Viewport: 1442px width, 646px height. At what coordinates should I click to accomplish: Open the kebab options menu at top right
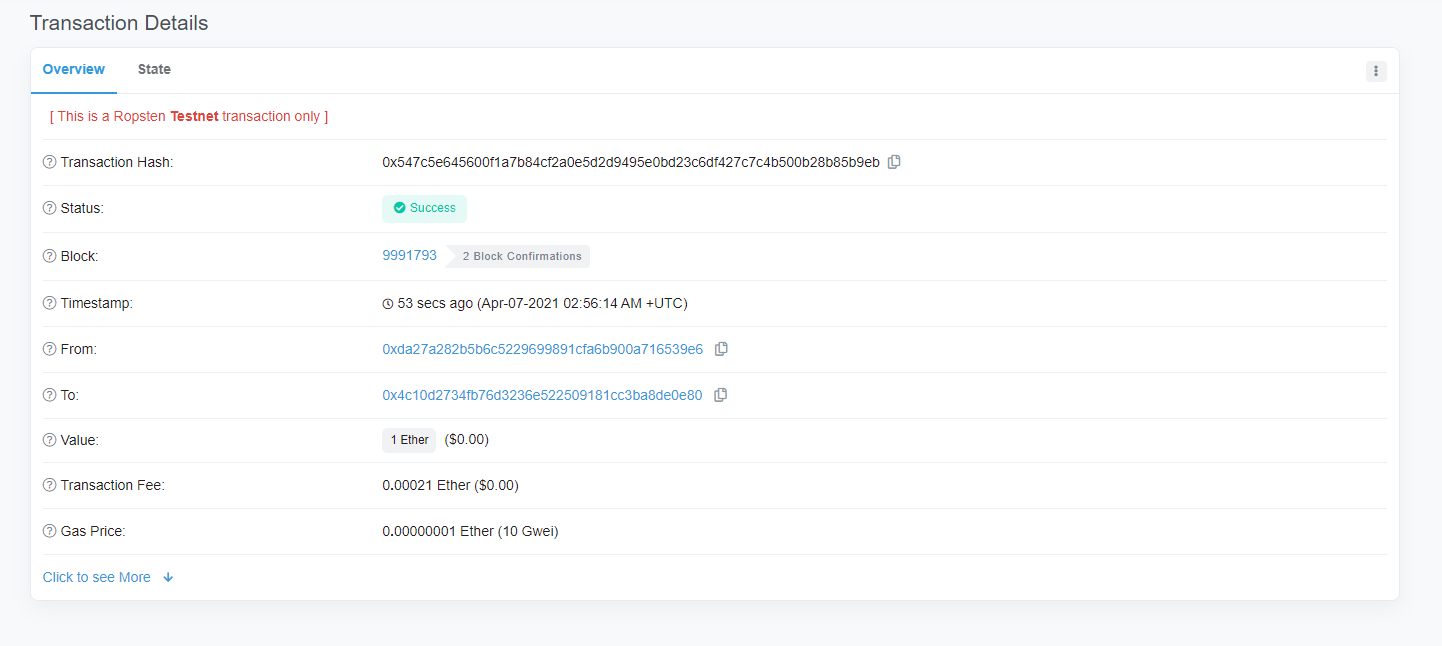pos(1376,71)
